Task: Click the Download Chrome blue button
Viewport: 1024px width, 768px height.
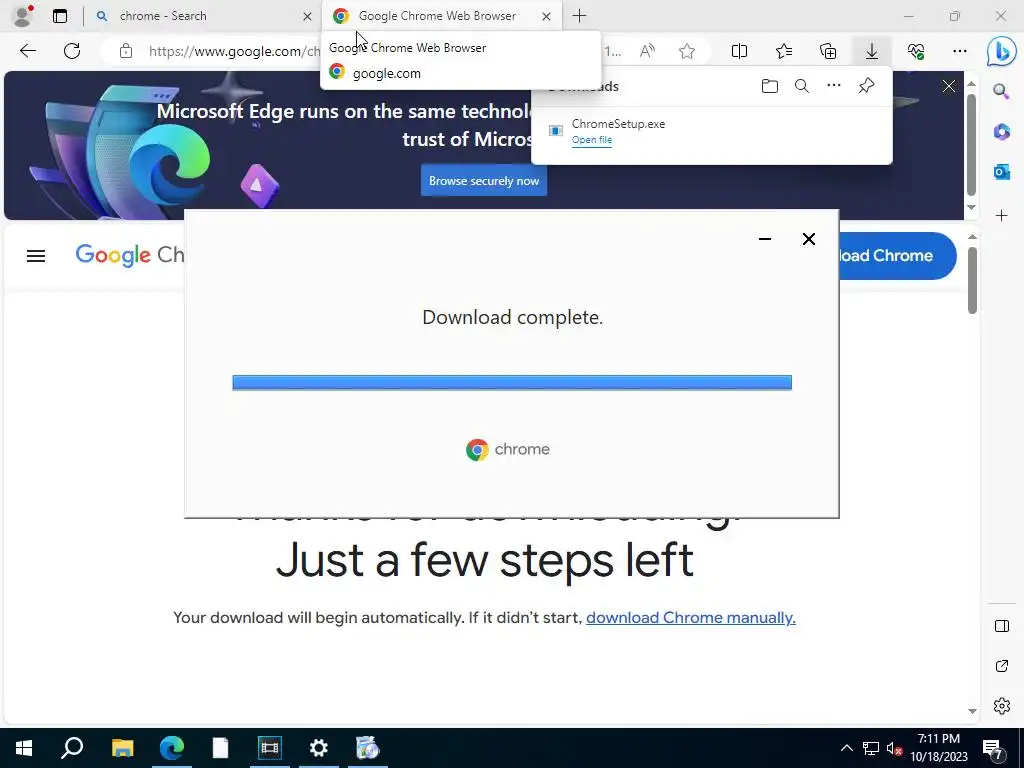Action: coord(897,255)
